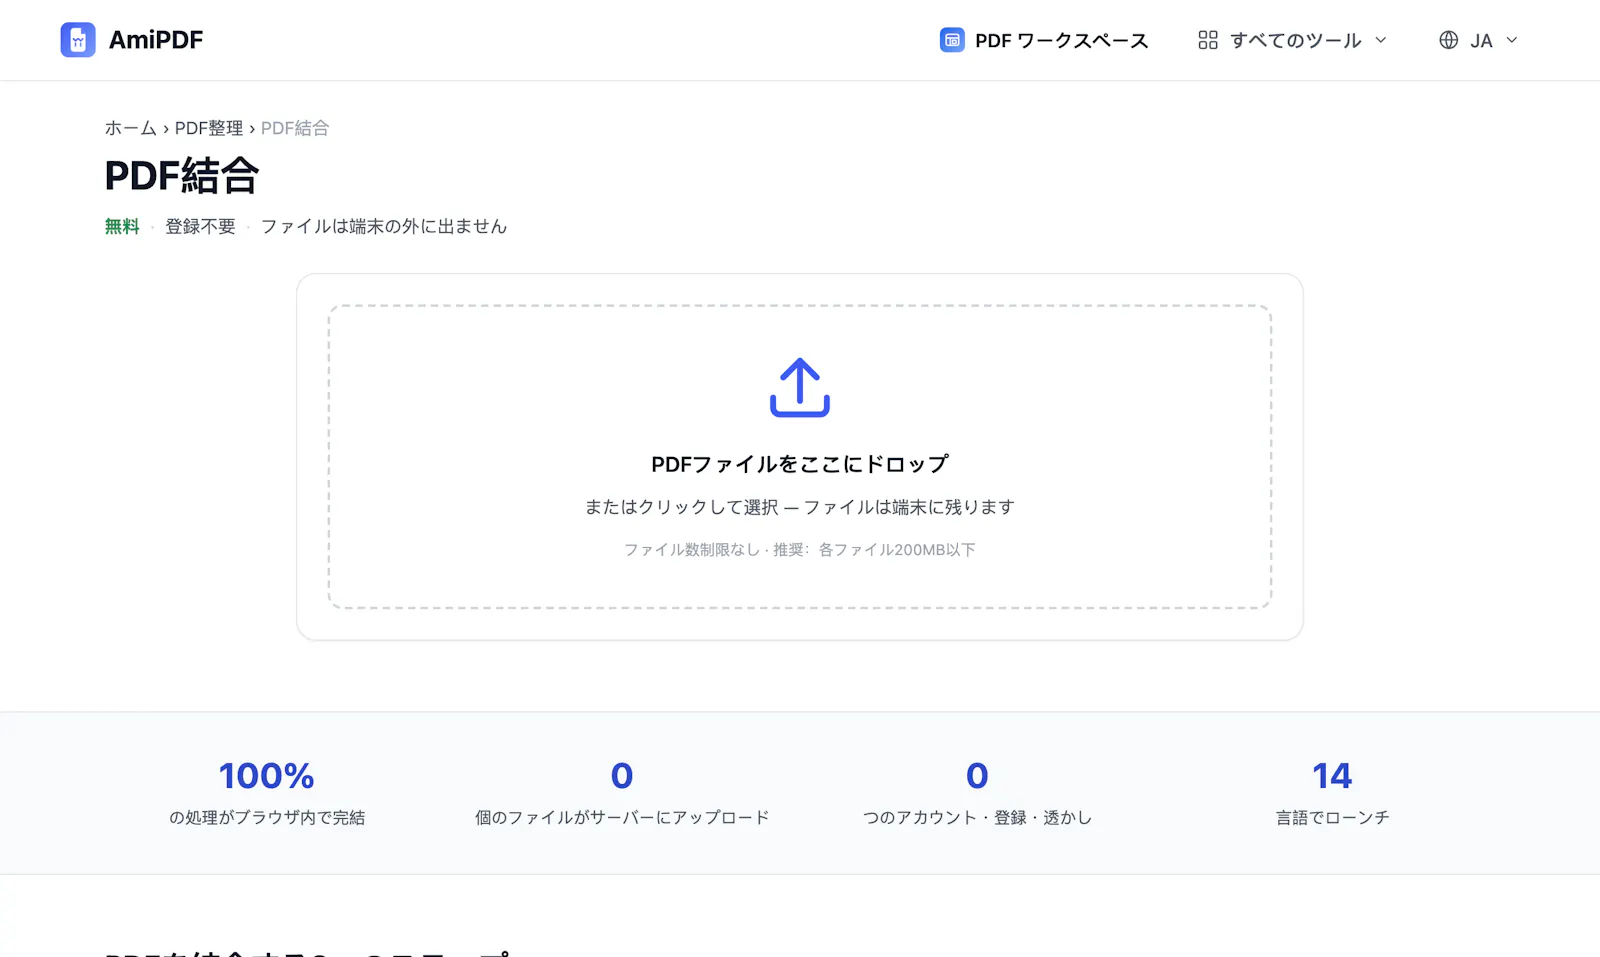
Task: Go to ホーム in the breadcrumb
Action: coord(131,128)
